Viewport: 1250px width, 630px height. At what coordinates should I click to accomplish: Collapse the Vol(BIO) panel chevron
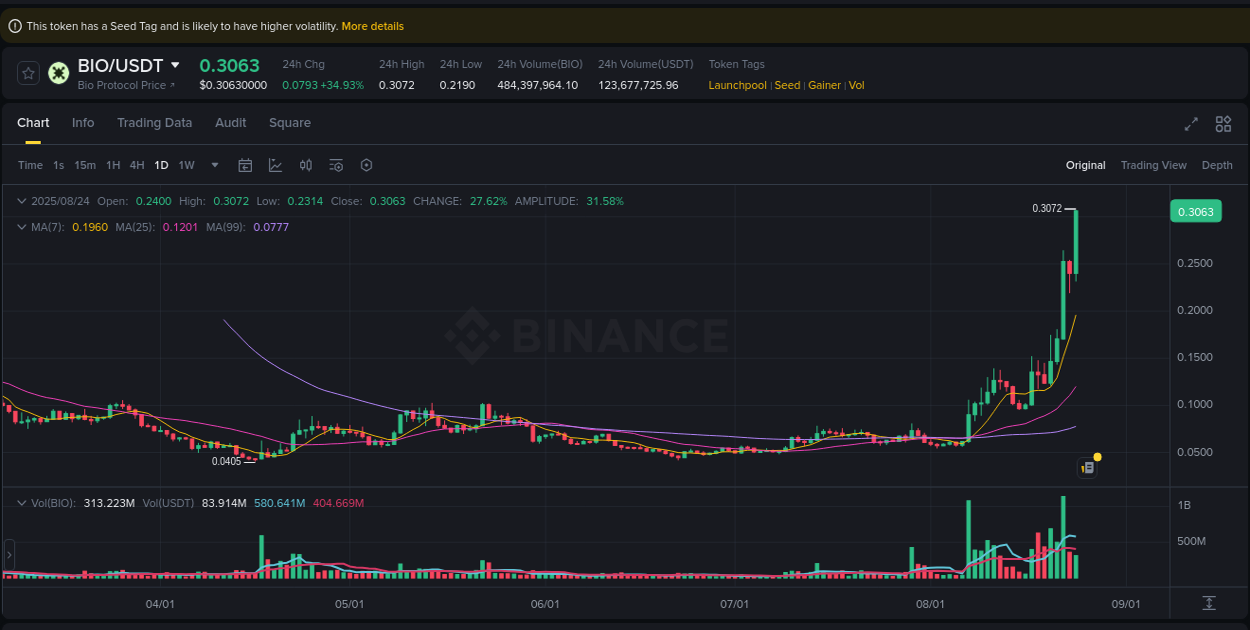coord(20,503)
